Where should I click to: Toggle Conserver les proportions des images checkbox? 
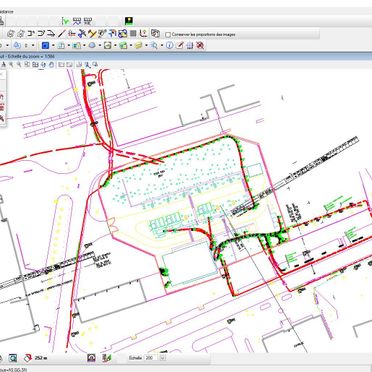pos(168,34)
